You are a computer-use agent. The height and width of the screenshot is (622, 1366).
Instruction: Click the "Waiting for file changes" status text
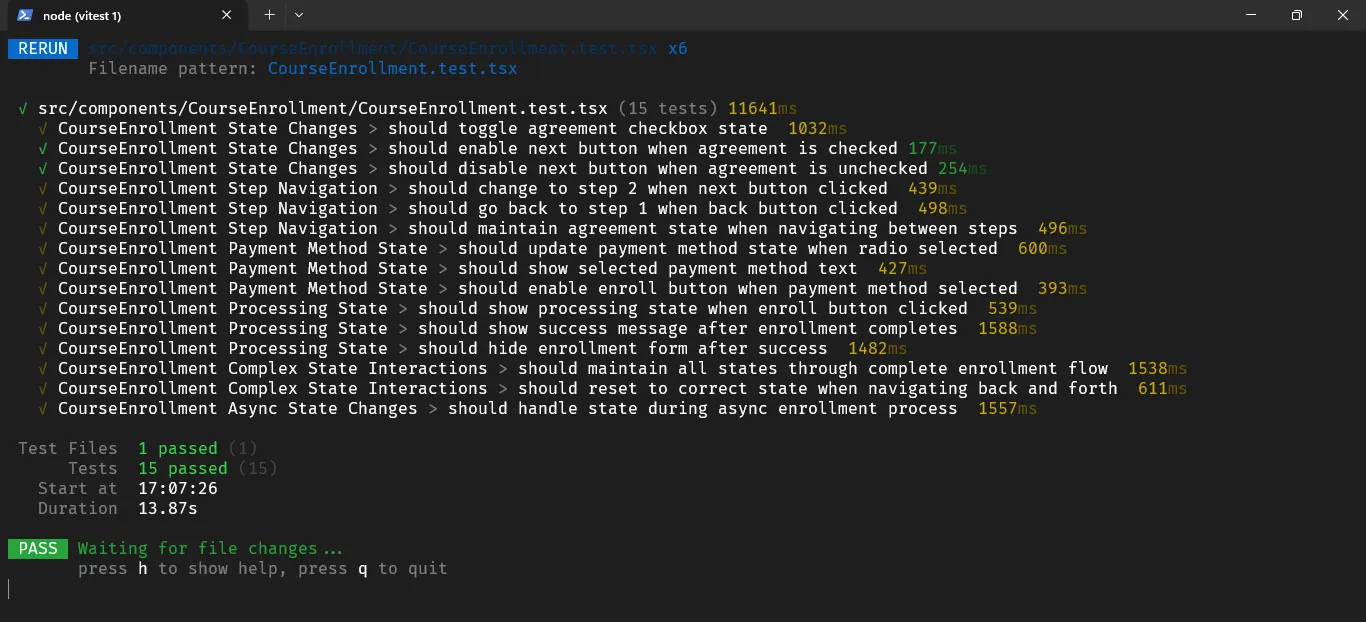[x=211, y=548]
